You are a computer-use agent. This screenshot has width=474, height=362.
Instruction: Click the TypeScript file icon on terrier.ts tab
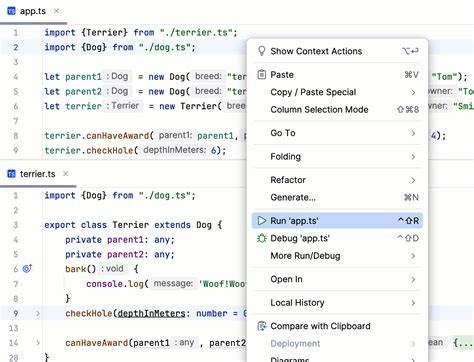pyautogui.click(x=11, y=174)
